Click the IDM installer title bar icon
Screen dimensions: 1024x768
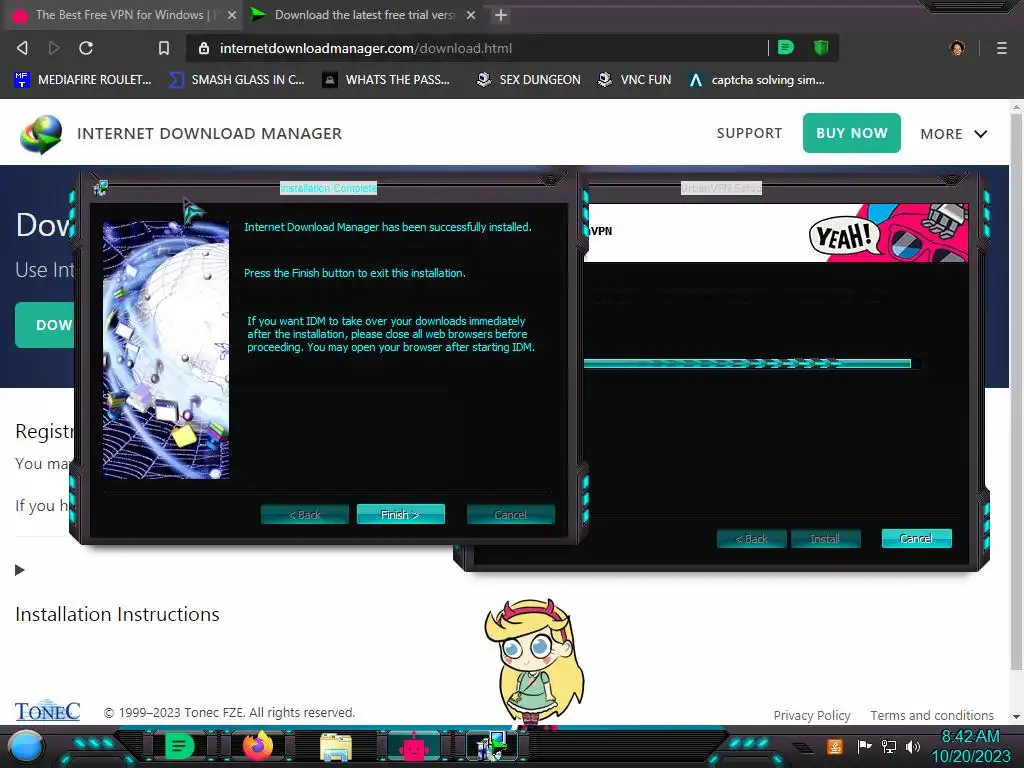(x=101, y=189)
